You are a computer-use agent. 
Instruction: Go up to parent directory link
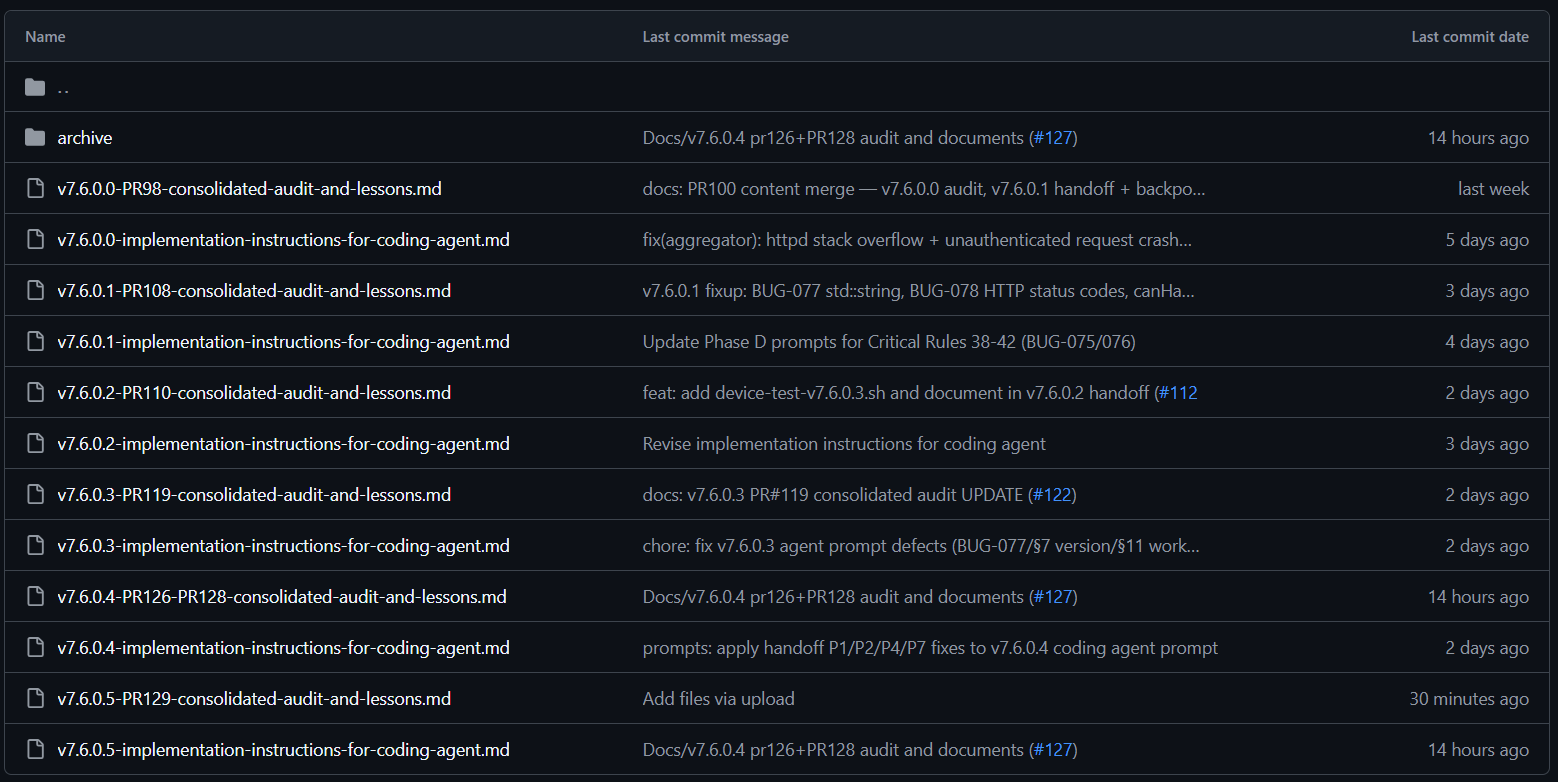(x=63, y=88)
